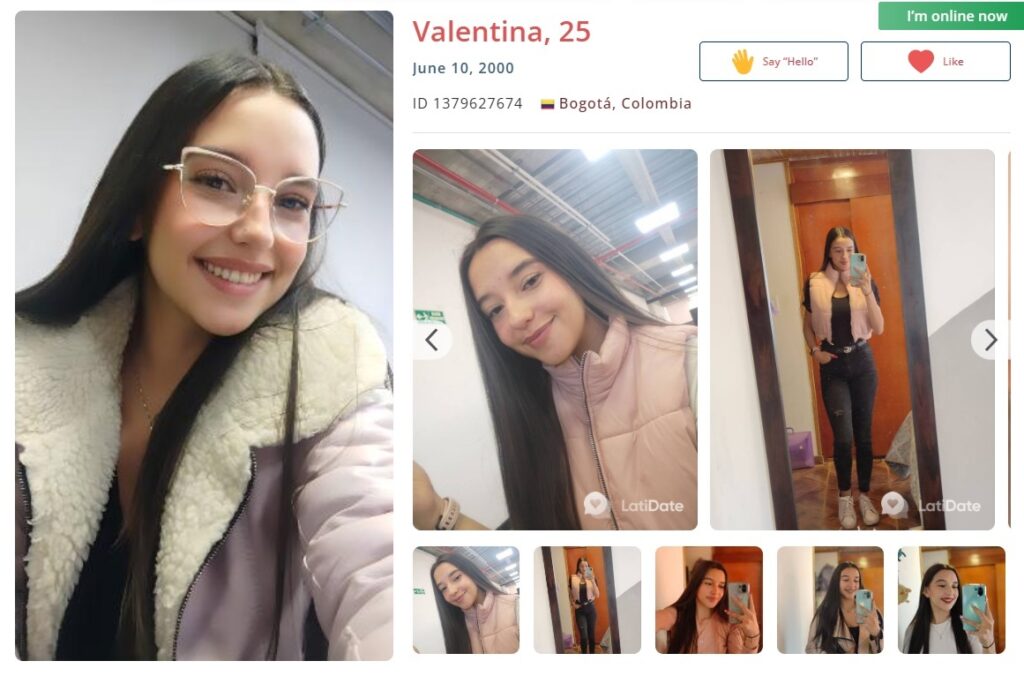Select the fifth small thumbnail, white top

click(x=952, y=600)
